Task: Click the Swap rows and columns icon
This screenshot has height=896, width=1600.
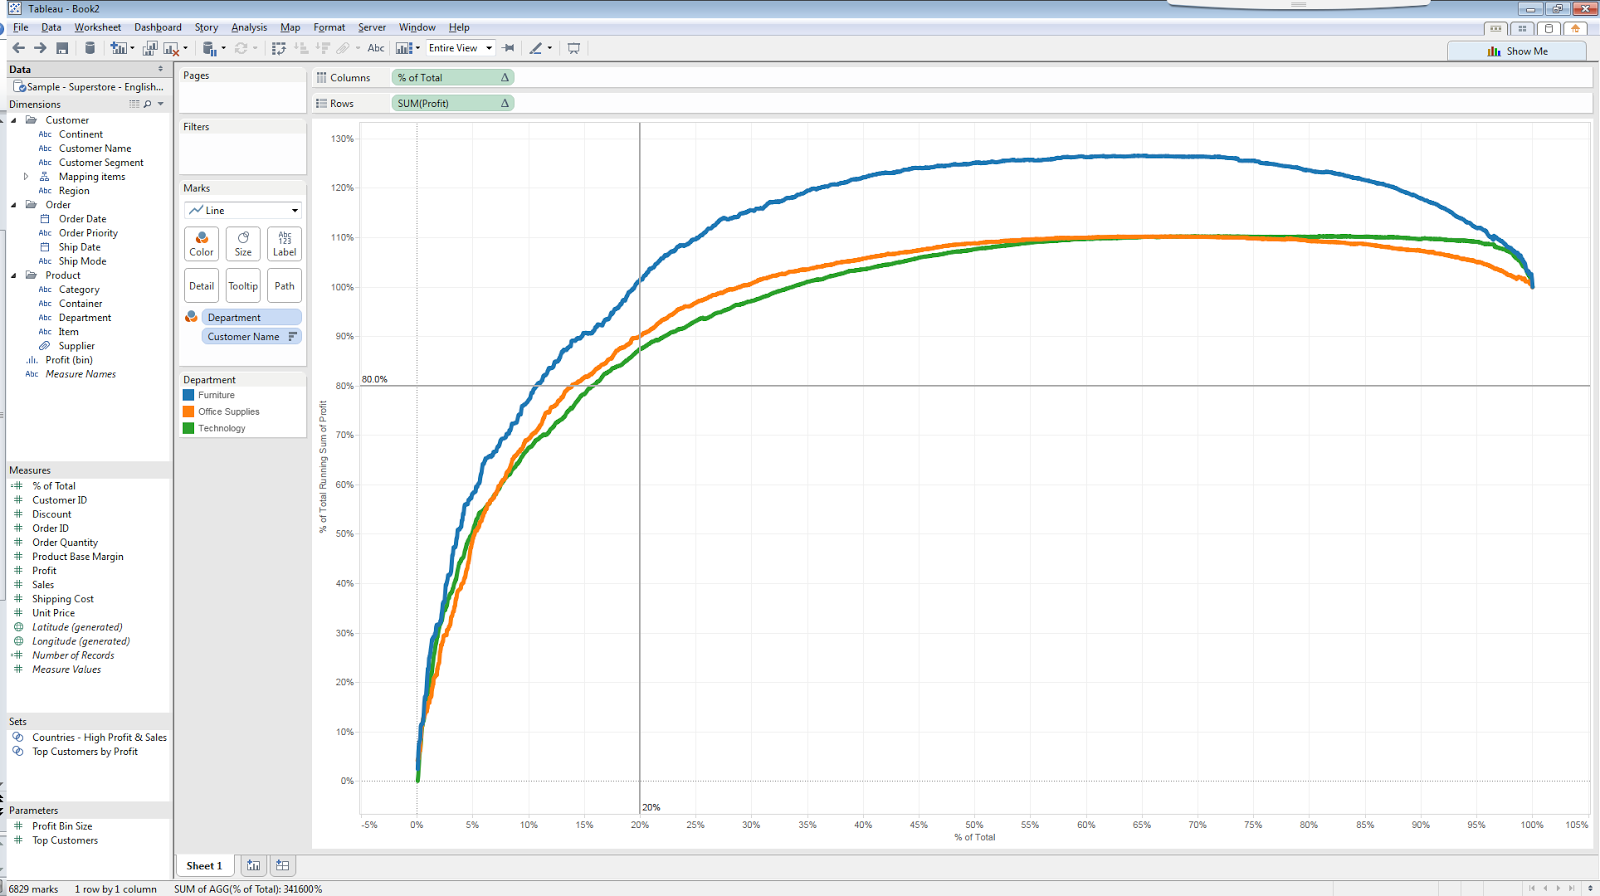Action: click(x=279, y=48)
